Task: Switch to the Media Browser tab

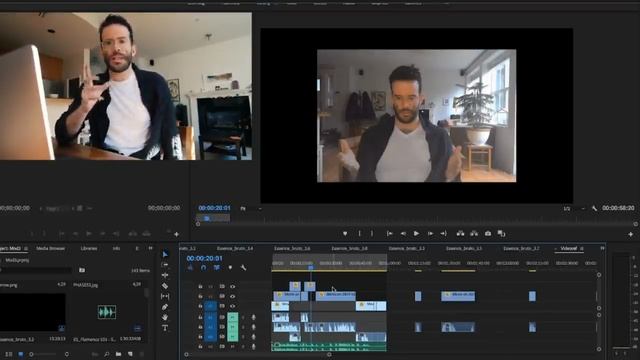Action: (51, 248)
